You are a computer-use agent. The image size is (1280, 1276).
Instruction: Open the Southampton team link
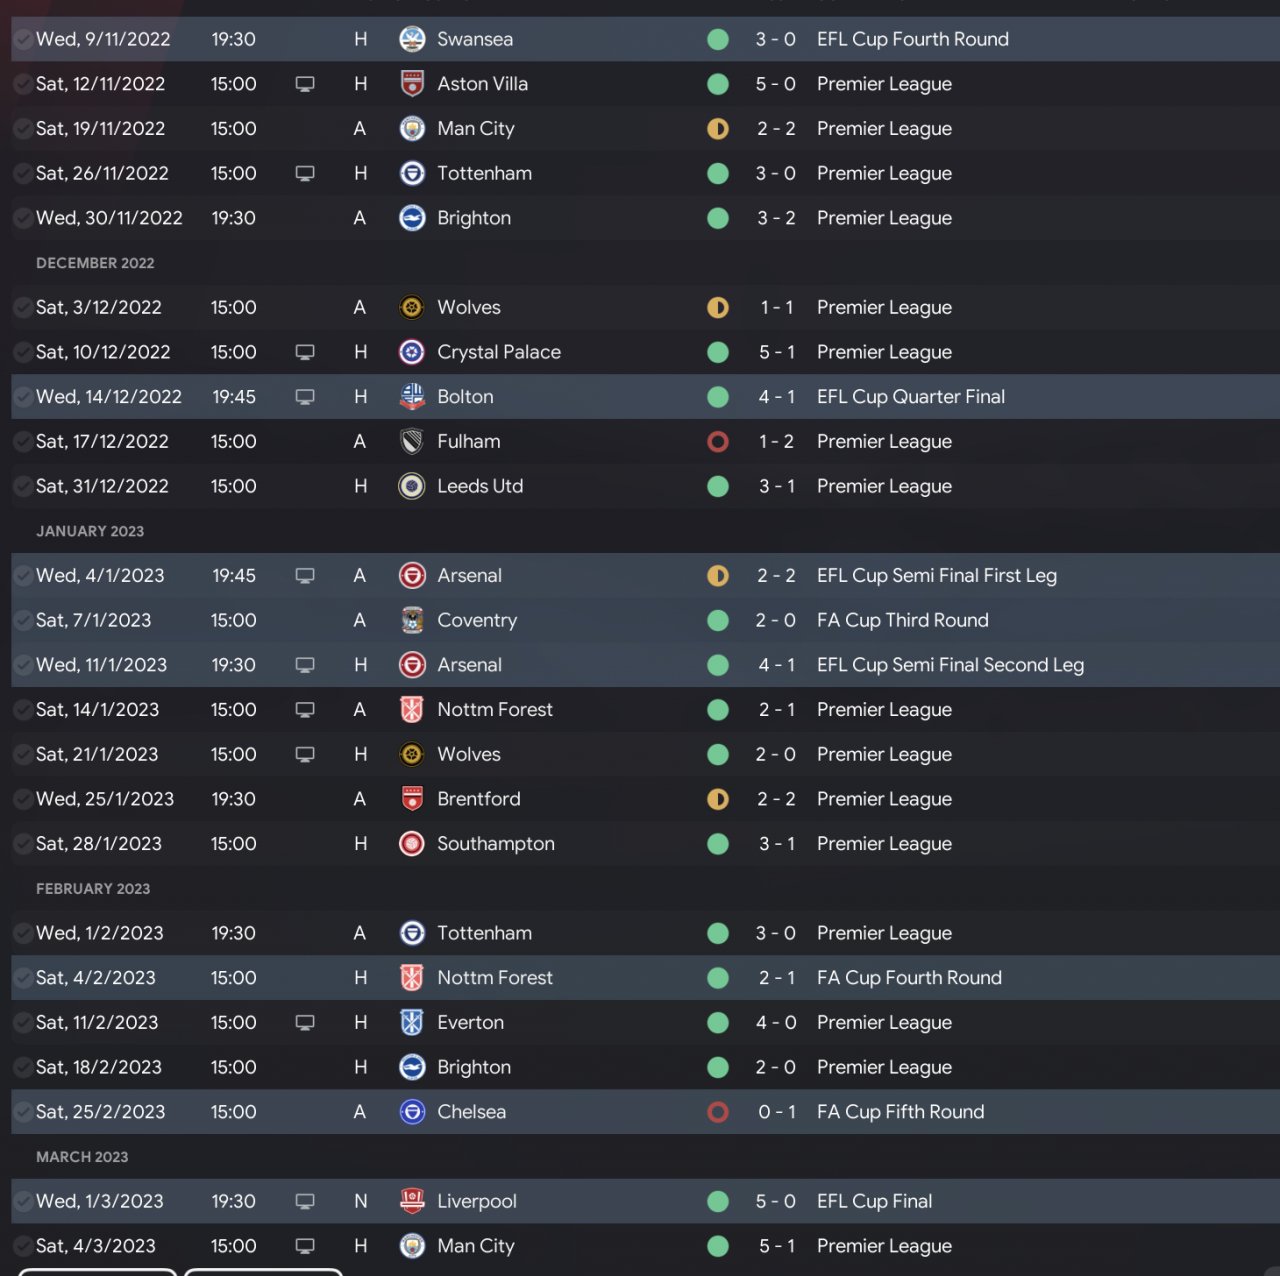click(496, 844)
